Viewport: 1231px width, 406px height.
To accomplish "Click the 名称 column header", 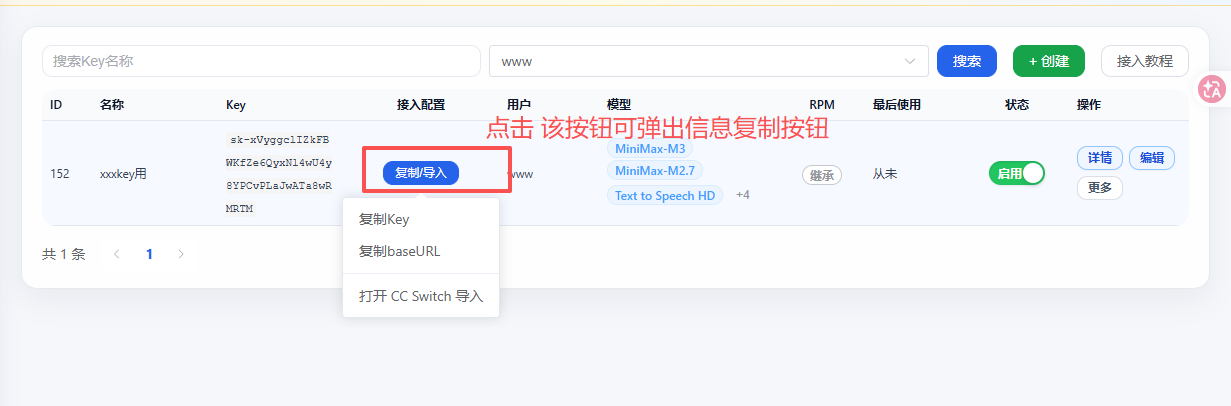I will click(112, 105).
